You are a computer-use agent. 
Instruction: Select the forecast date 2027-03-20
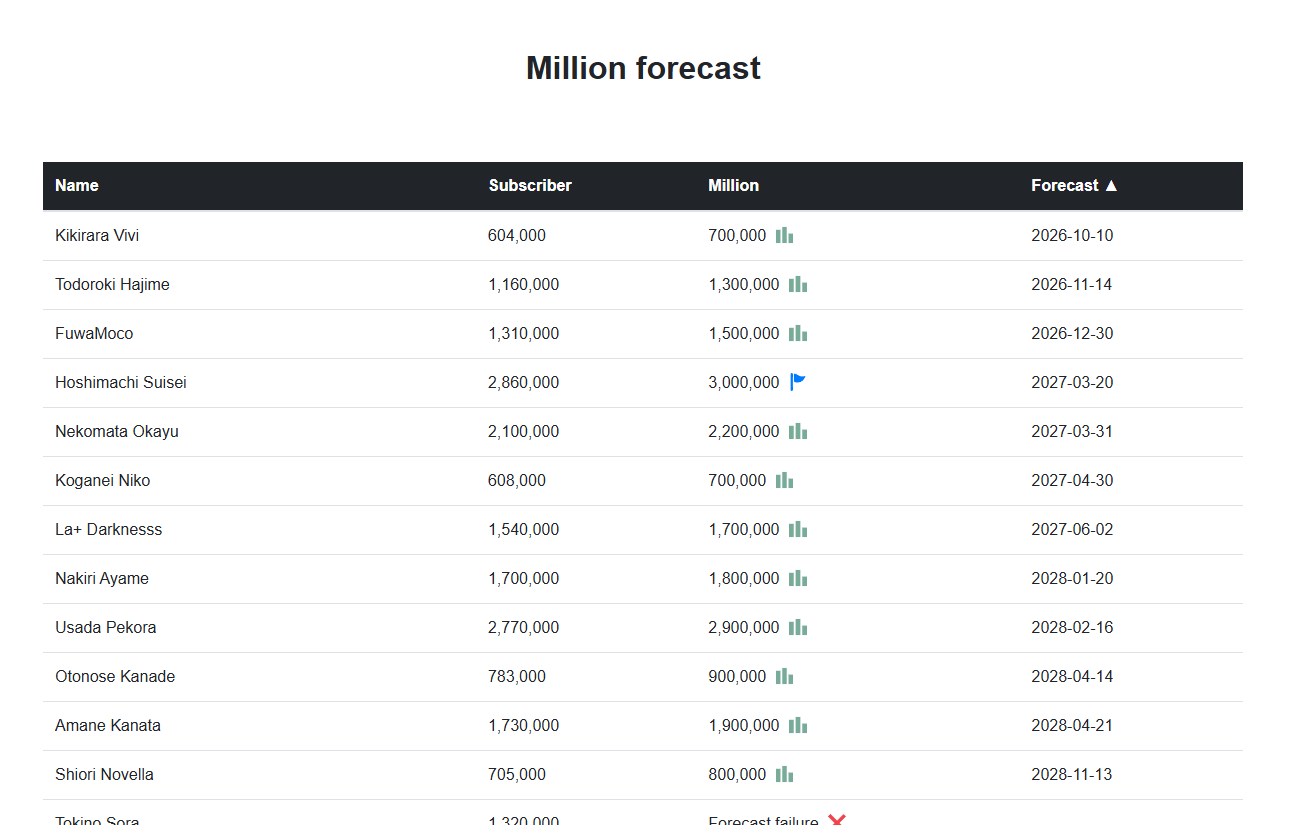(1072, 383)
